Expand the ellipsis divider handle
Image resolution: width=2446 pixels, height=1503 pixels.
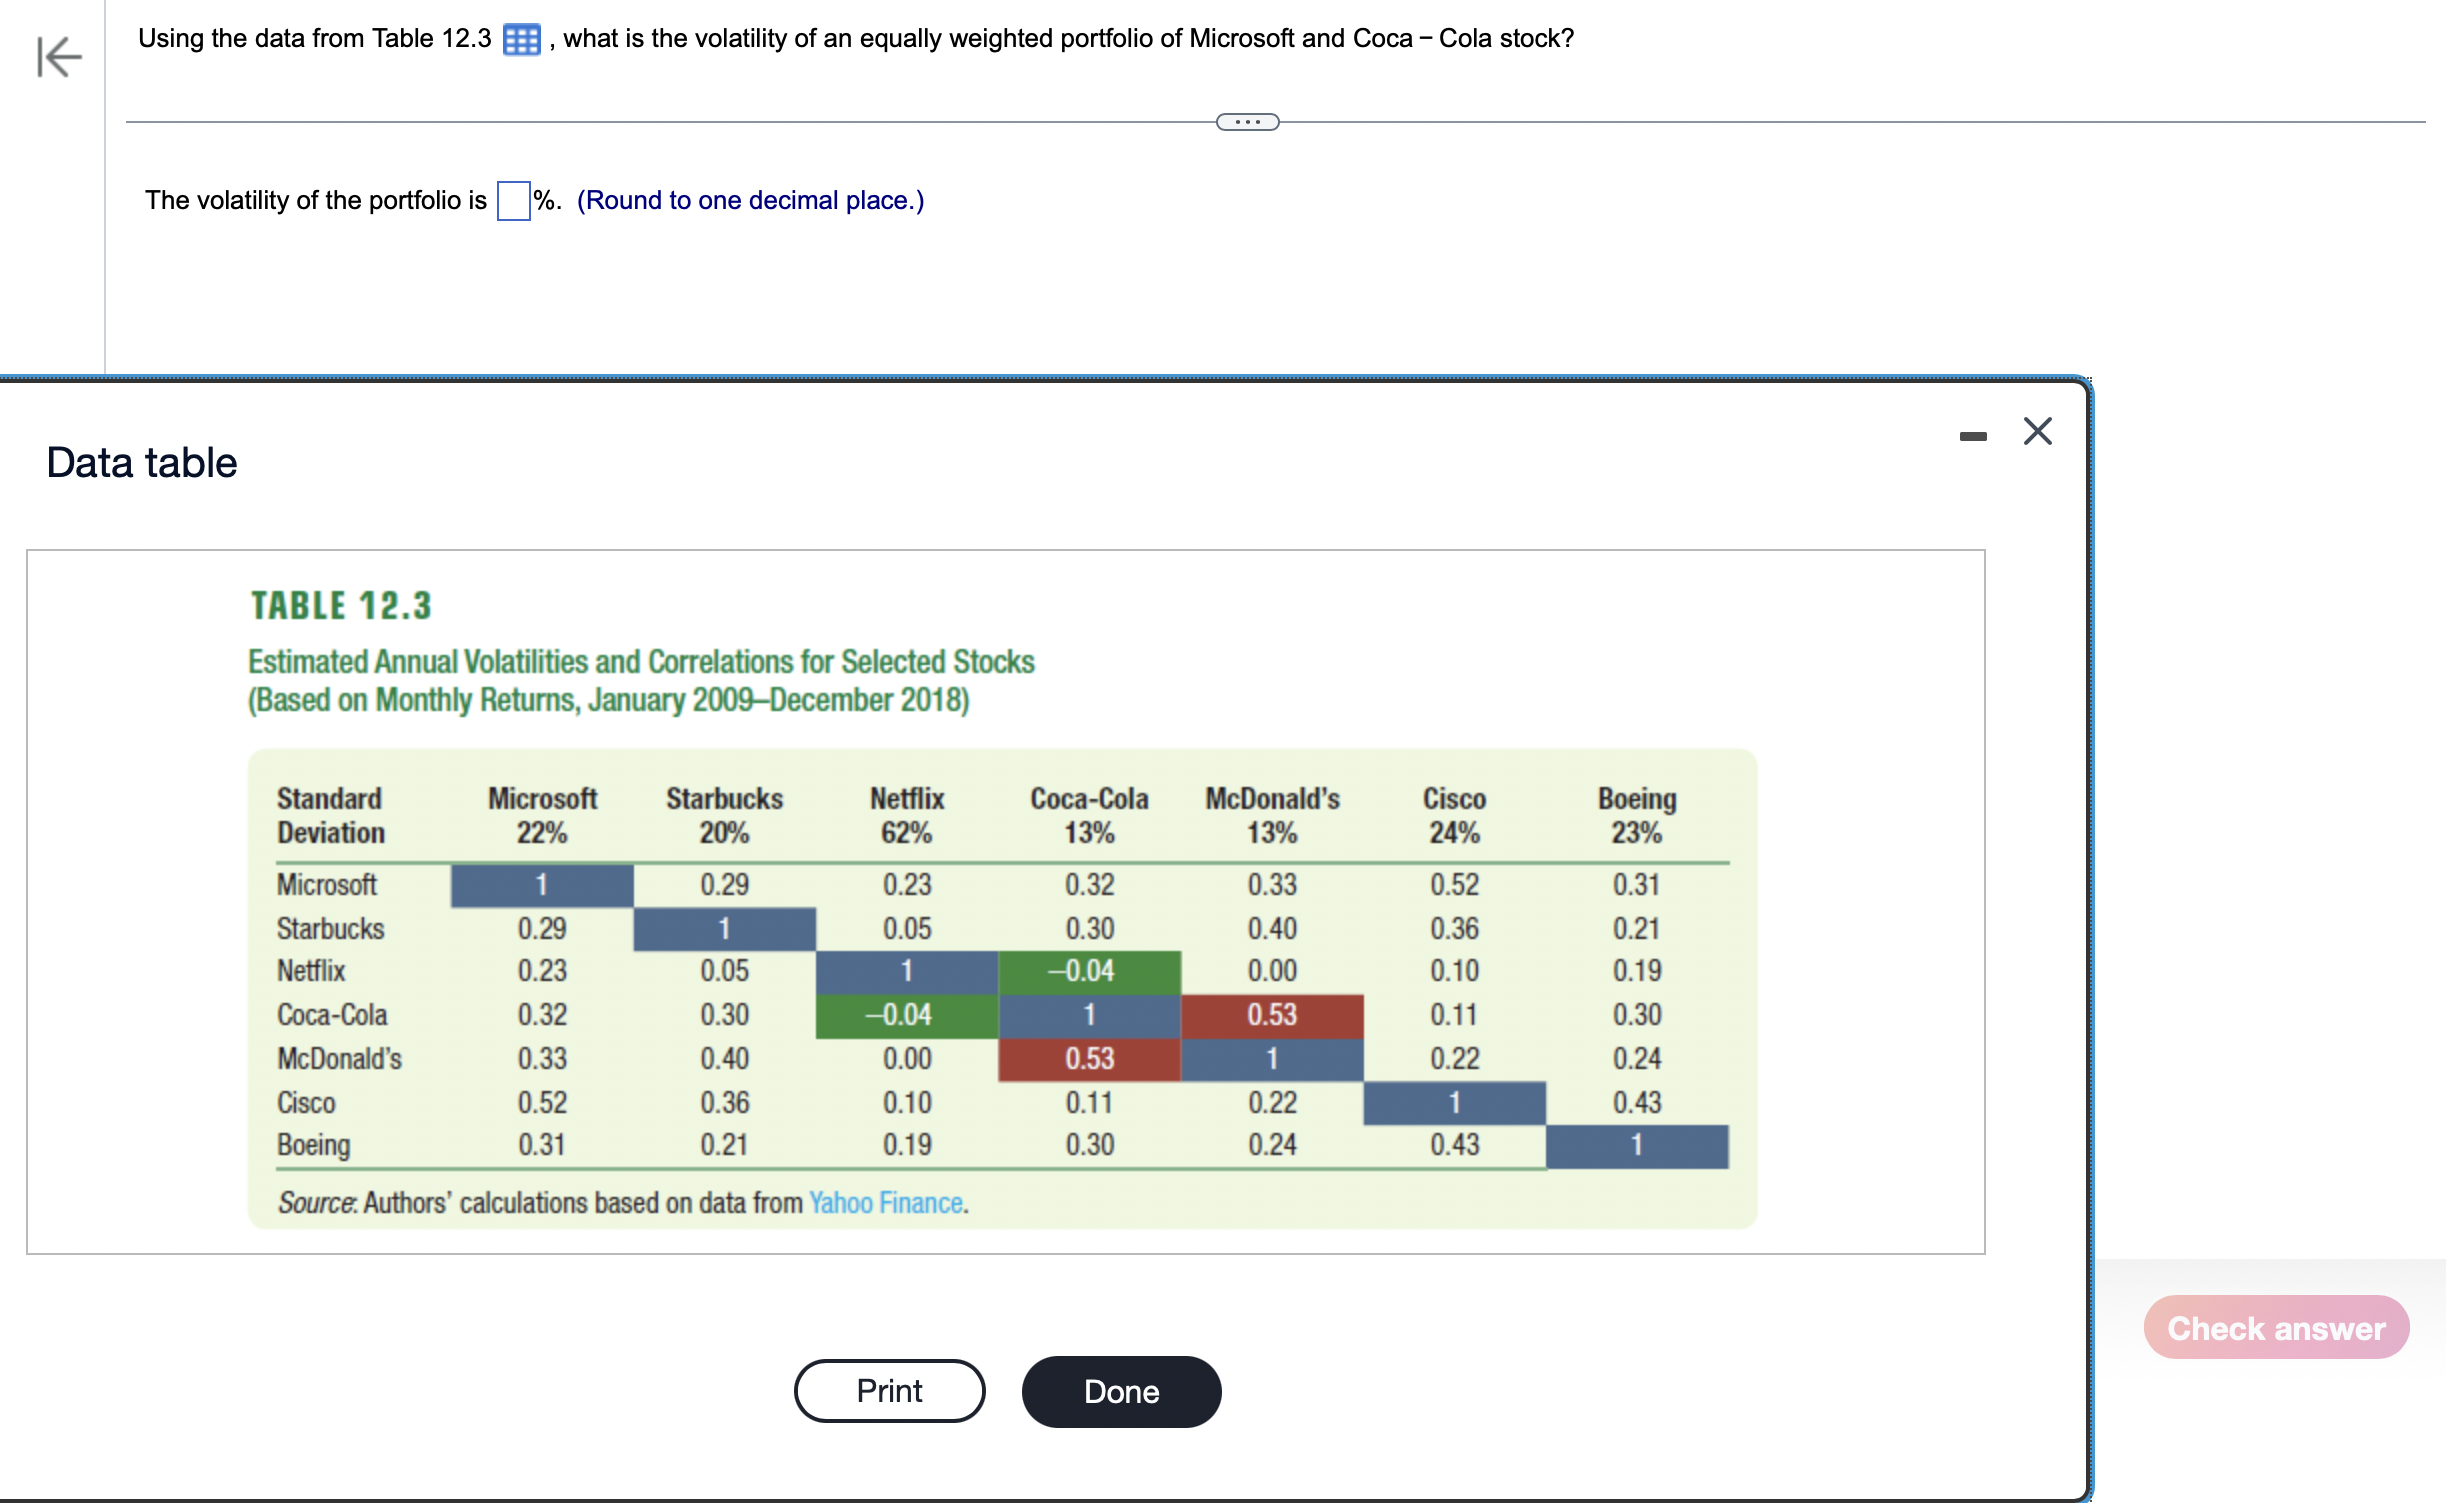(x=1246, y=122)
